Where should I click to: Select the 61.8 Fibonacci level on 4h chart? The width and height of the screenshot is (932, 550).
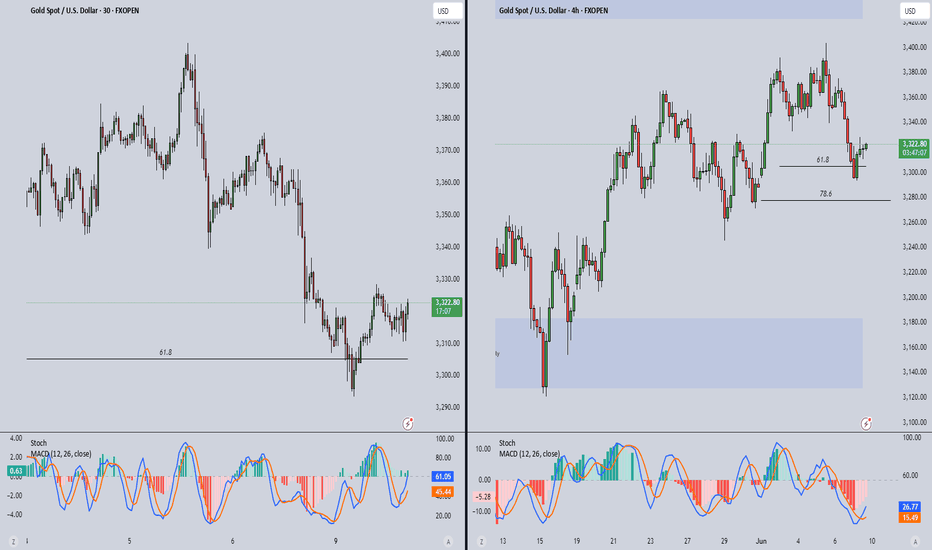[x=823, y=166]
